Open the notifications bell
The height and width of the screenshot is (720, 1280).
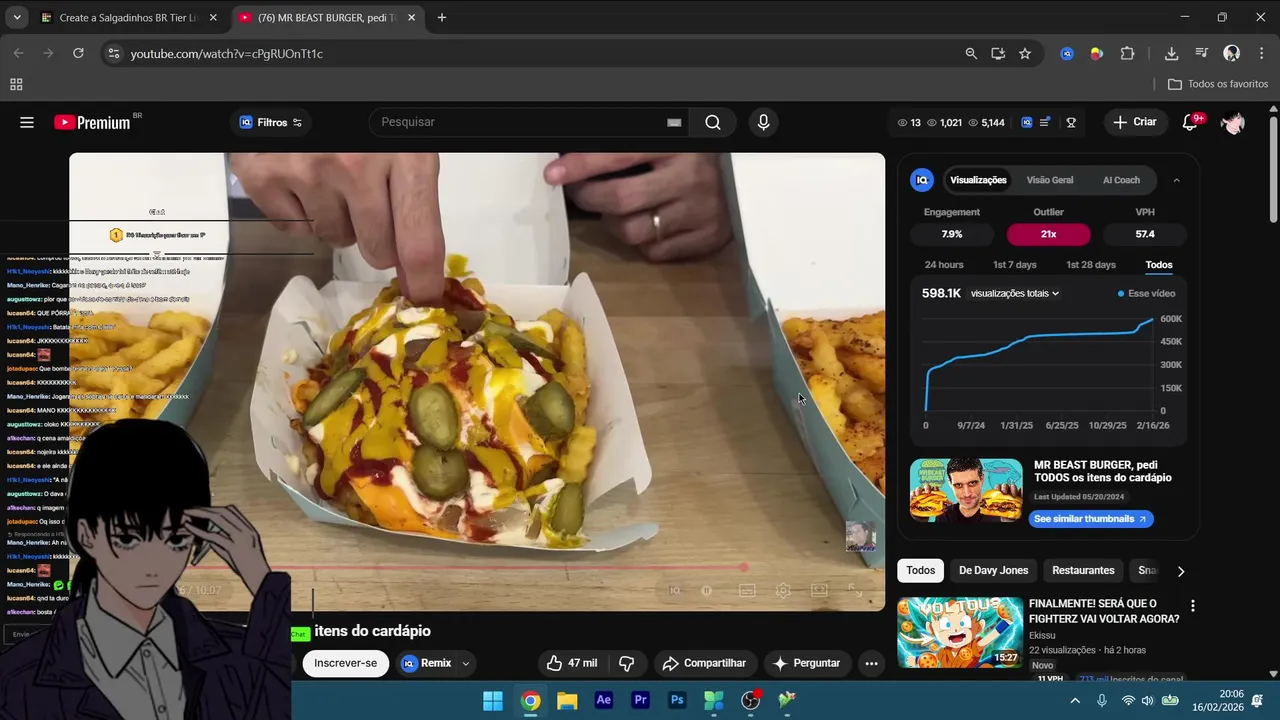tap(1190, 122)
